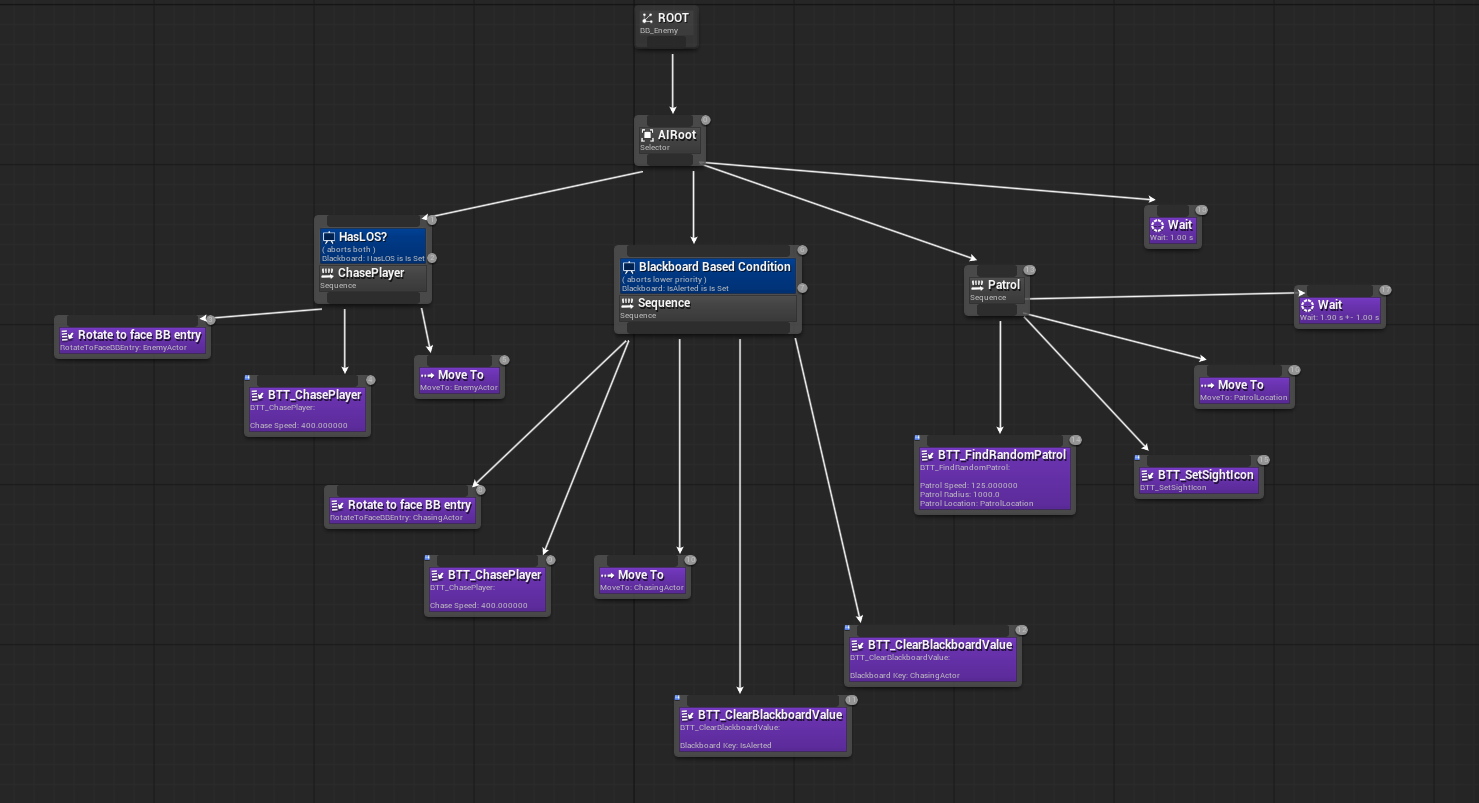Screen dimensions: 1479x803
Task: Select the HasLOS? decorator
Action: click(x=372, y=246)
